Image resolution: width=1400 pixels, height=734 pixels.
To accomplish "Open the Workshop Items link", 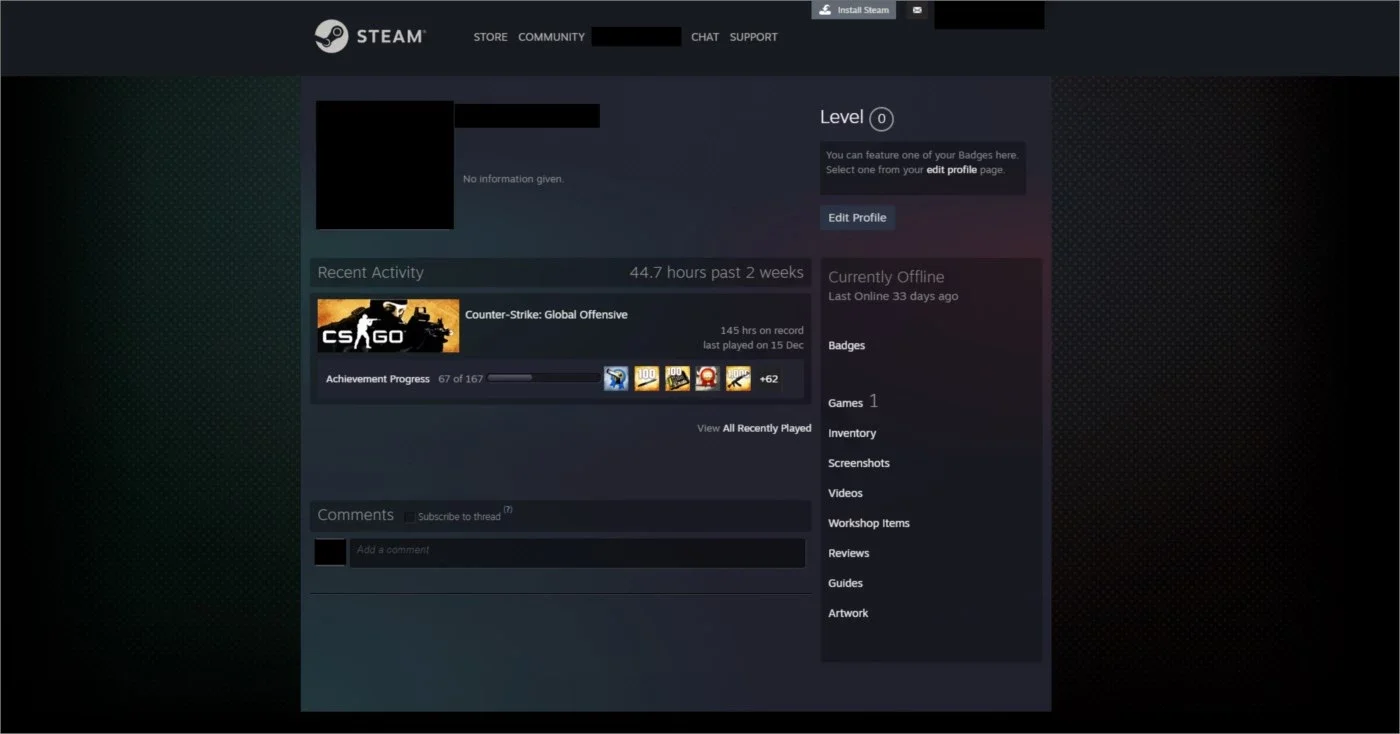I will click(x=868, y=523).
